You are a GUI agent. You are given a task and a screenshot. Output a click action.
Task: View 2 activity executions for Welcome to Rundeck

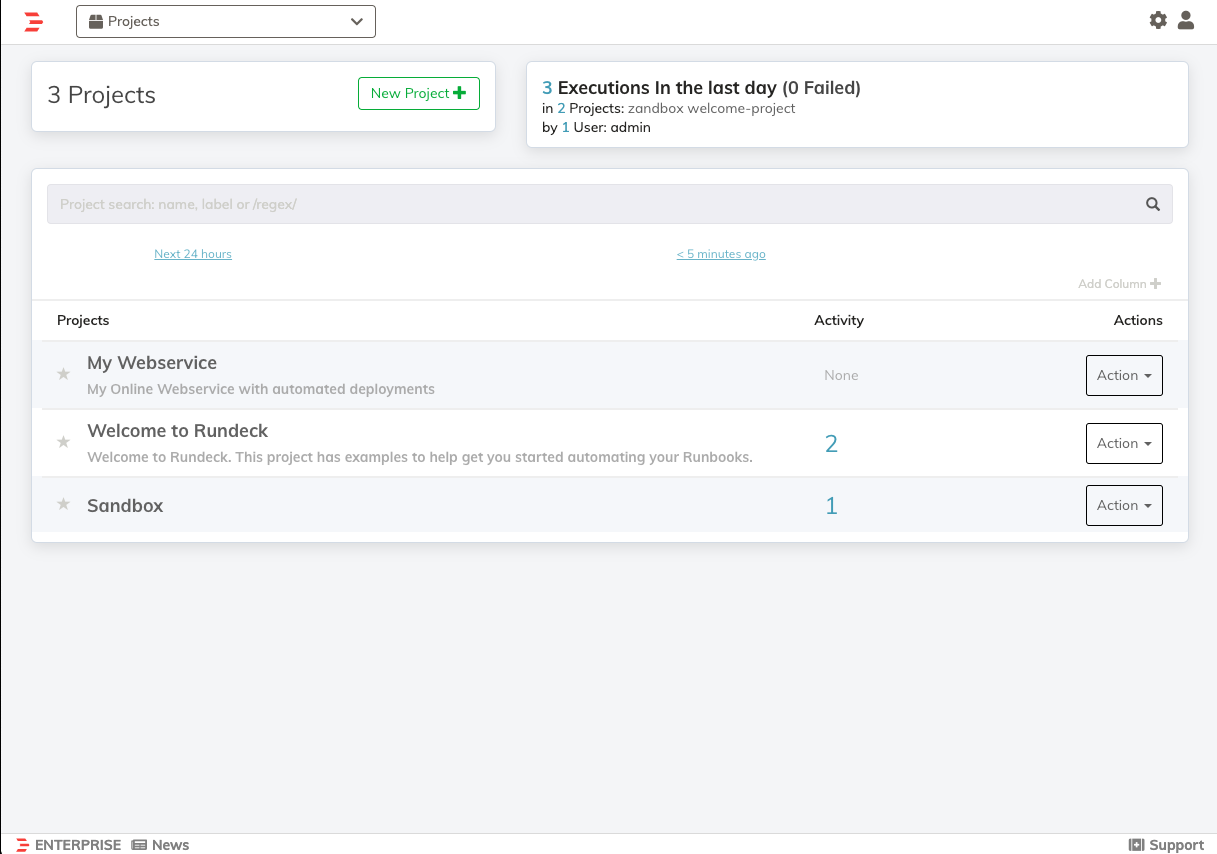[831, 444]
